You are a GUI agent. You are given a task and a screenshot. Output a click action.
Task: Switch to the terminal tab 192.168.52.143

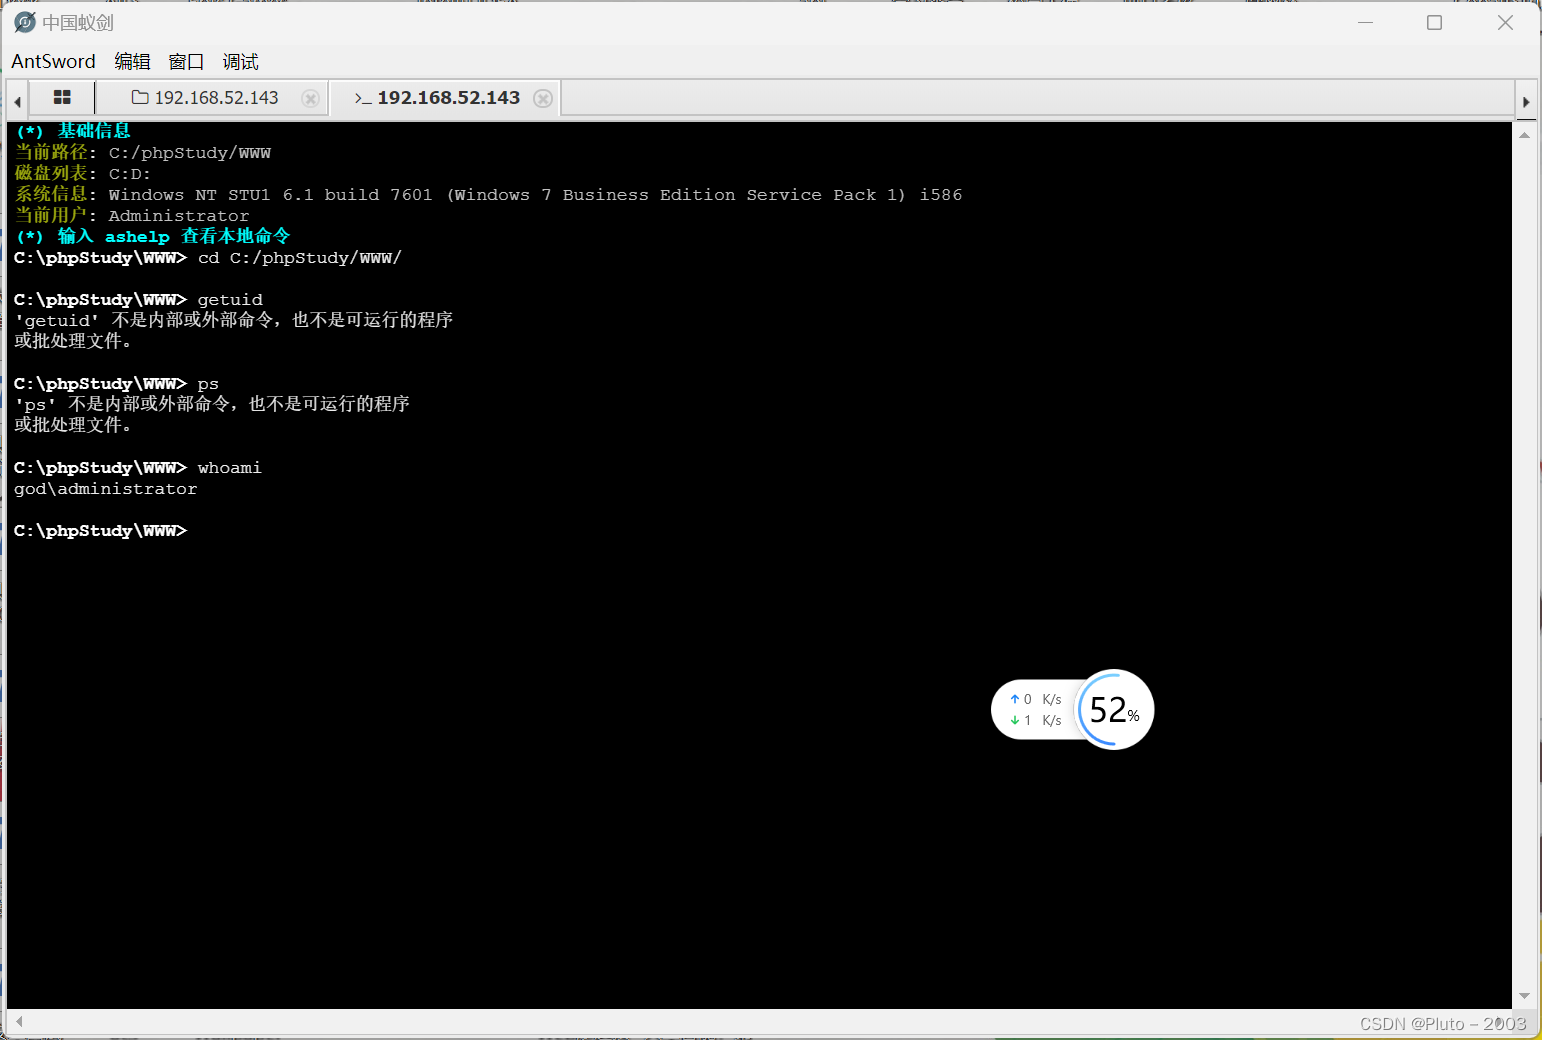click(448, 98)
